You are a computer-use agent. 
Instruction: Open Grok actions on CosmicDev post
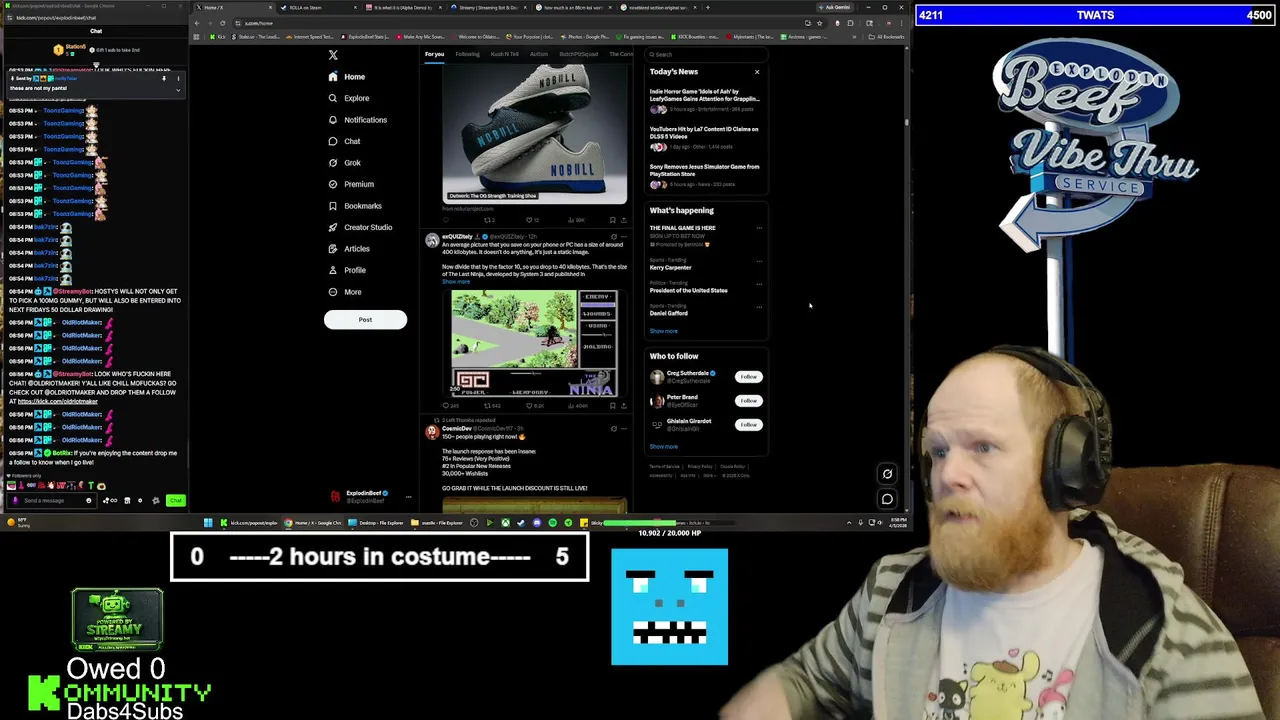(x=613, y=429)
